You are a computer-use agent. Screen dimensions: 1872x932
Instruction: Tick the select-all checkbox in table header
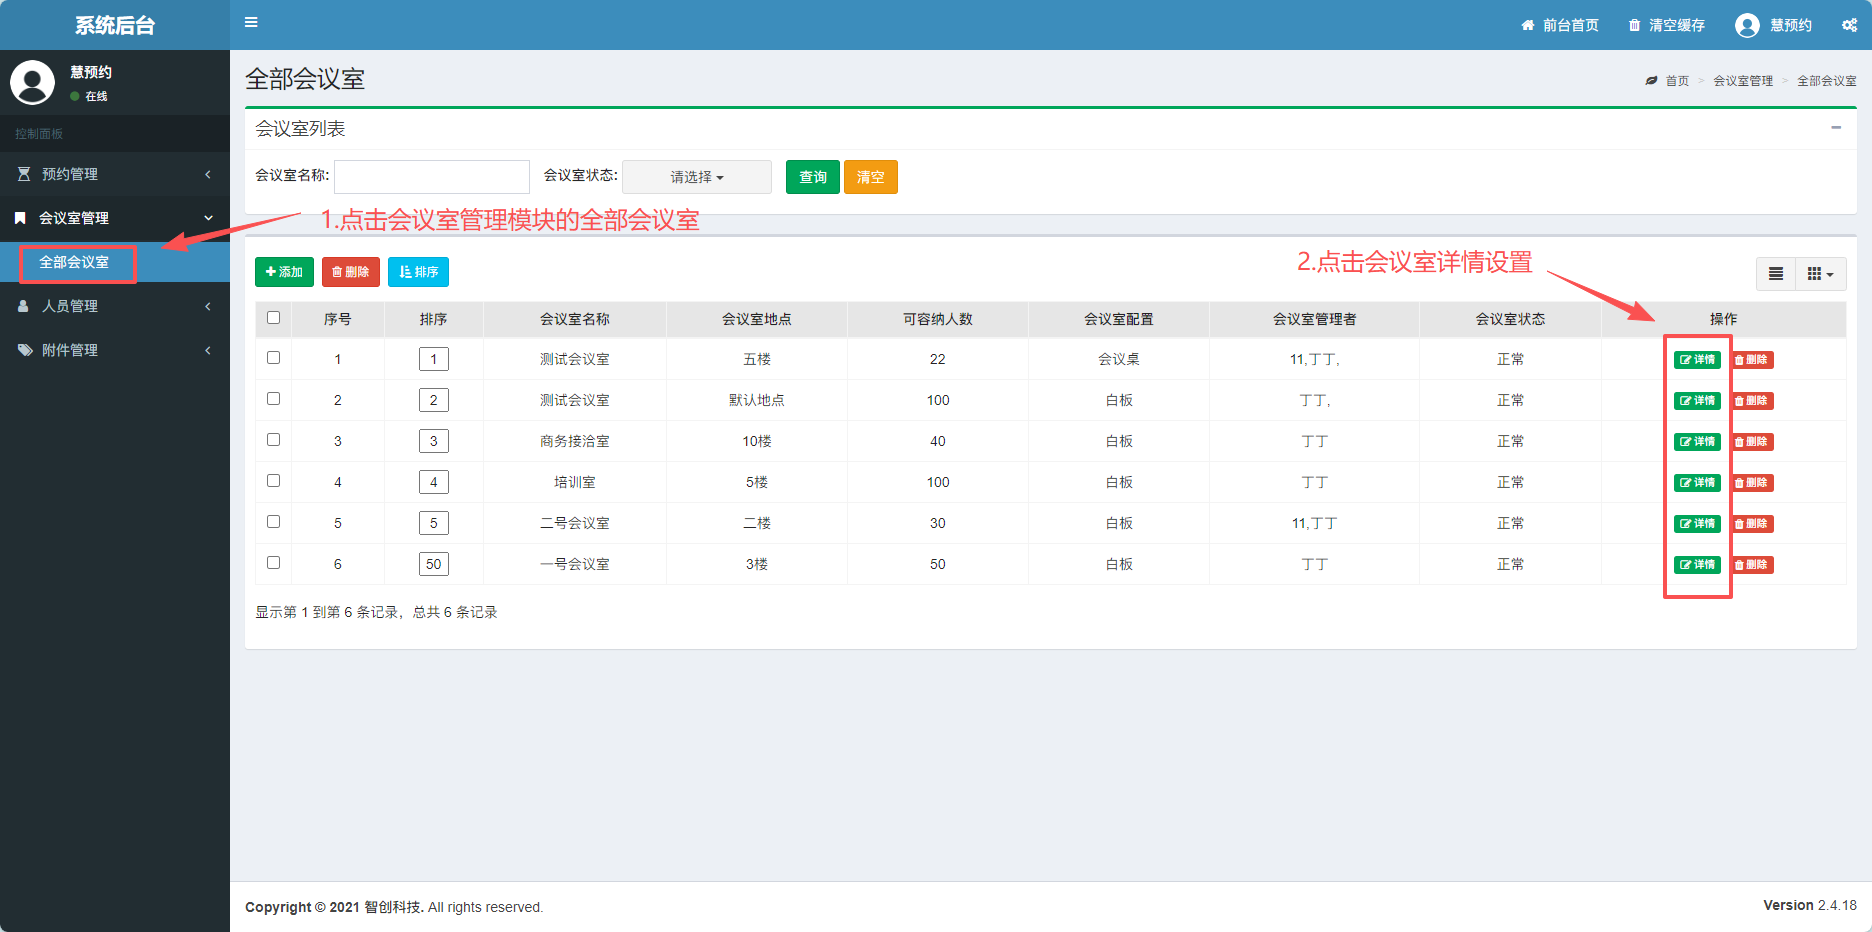(x=273, y=318)
